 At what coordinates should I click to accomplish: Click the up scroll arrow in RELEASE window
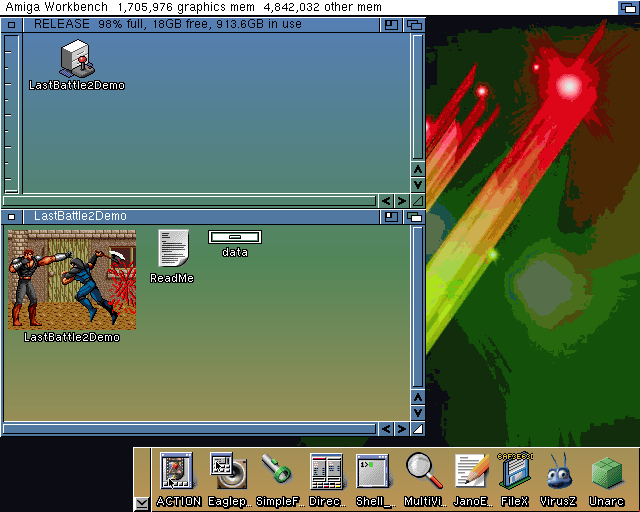tap(418, 169)
